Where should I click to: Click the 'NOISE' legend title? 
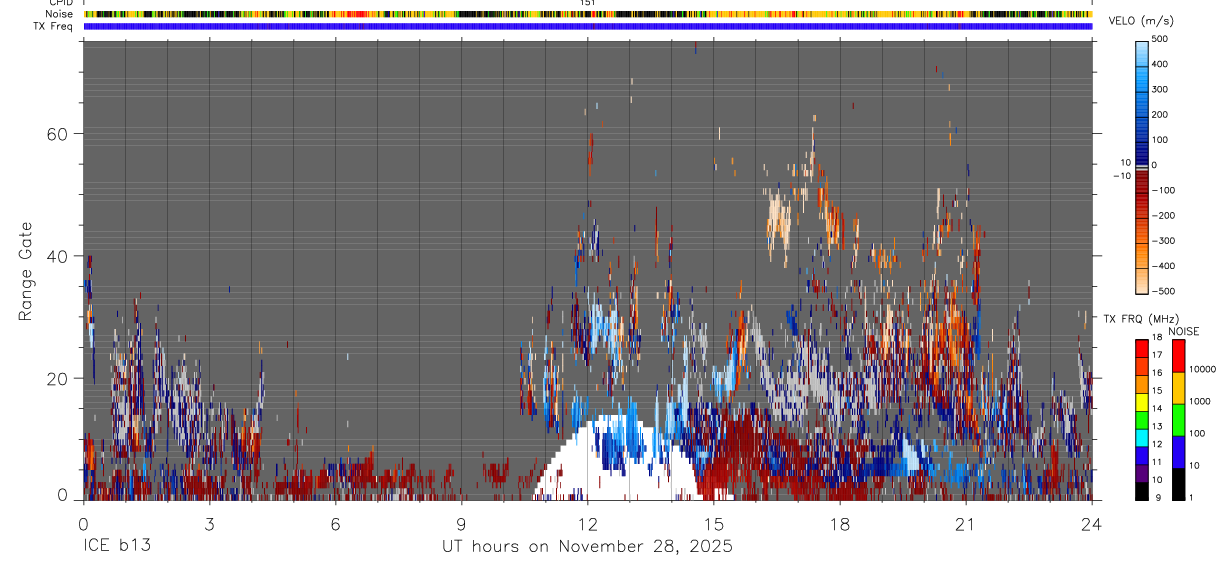pyautogui.click(x=1183, y=331)
